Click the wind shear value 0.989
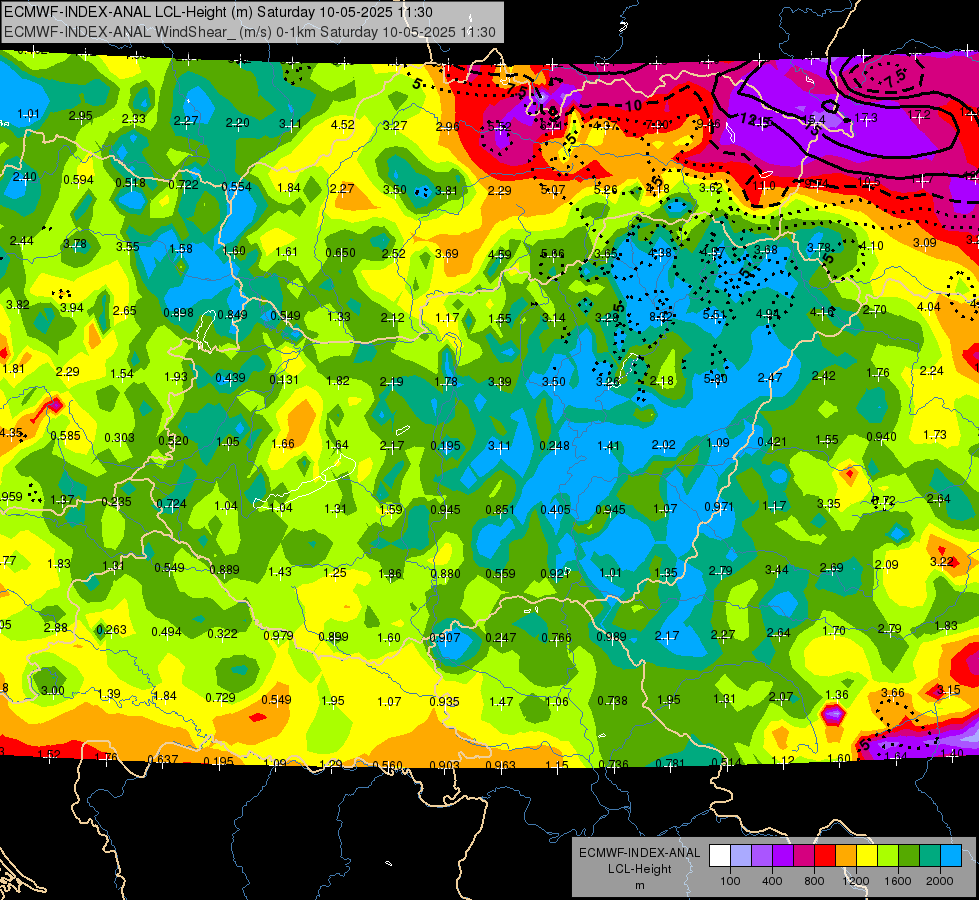Image resolution: width=979 pixels, height=900 pixels. 611,636
